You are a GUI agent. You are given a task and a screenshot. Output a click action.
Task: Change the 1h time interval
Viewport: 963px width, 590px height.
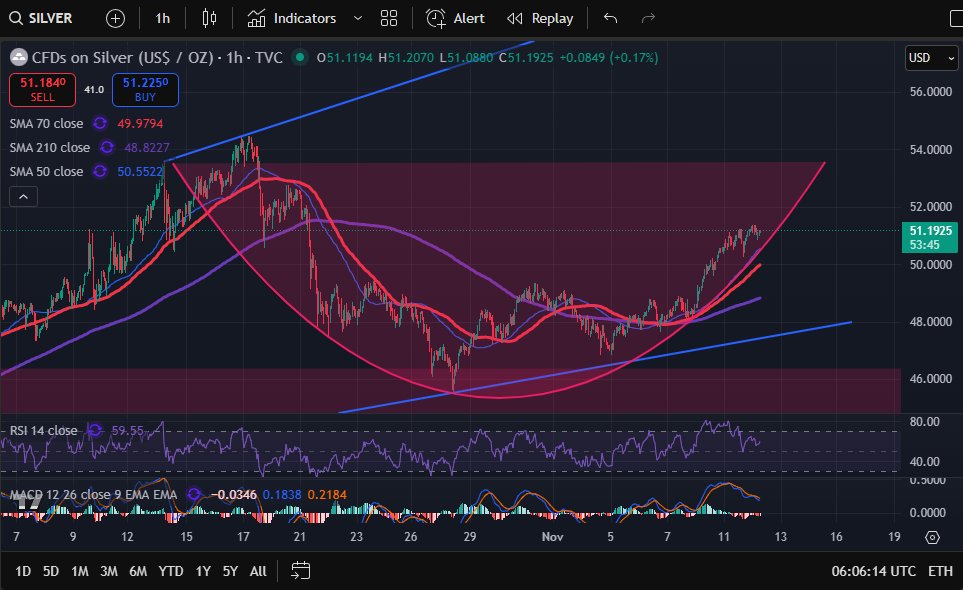tap(162, 18)
